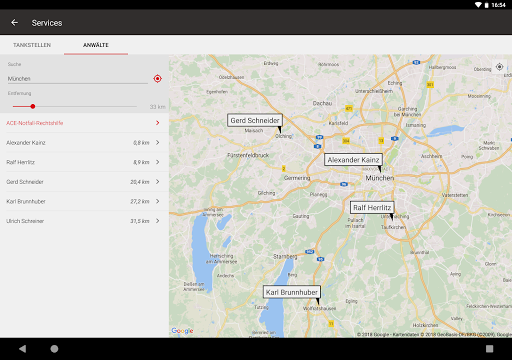Focus the München search field

point(77,79)
